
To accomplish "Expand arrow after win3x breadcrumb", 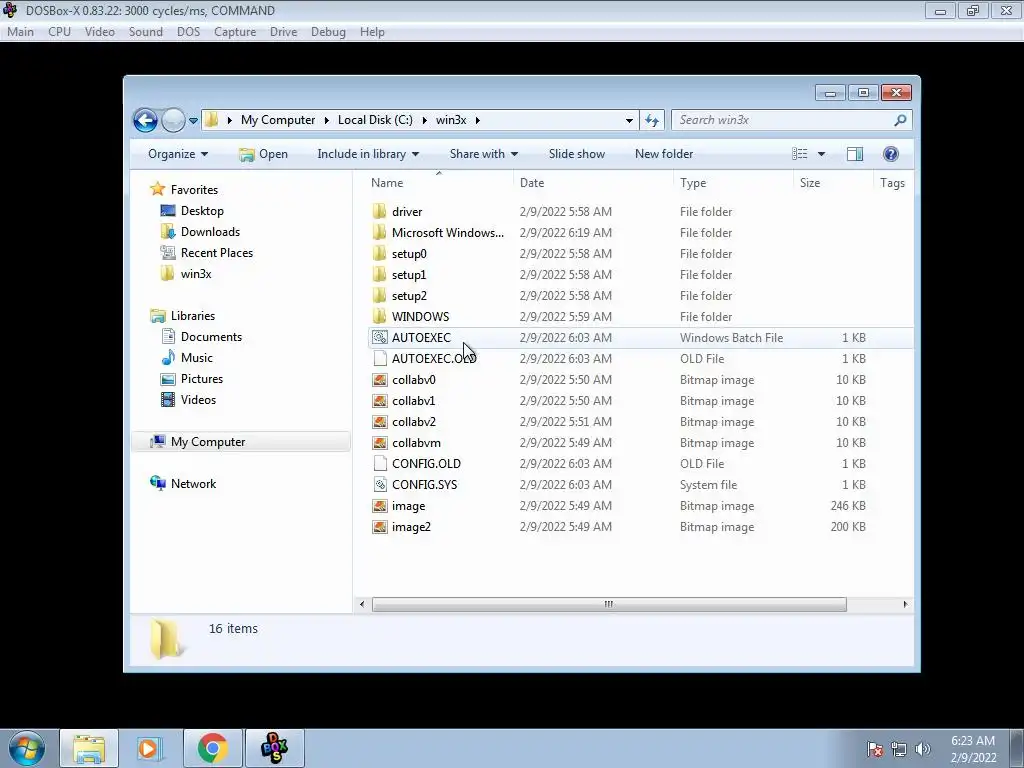I will click(x=478, y=120).
